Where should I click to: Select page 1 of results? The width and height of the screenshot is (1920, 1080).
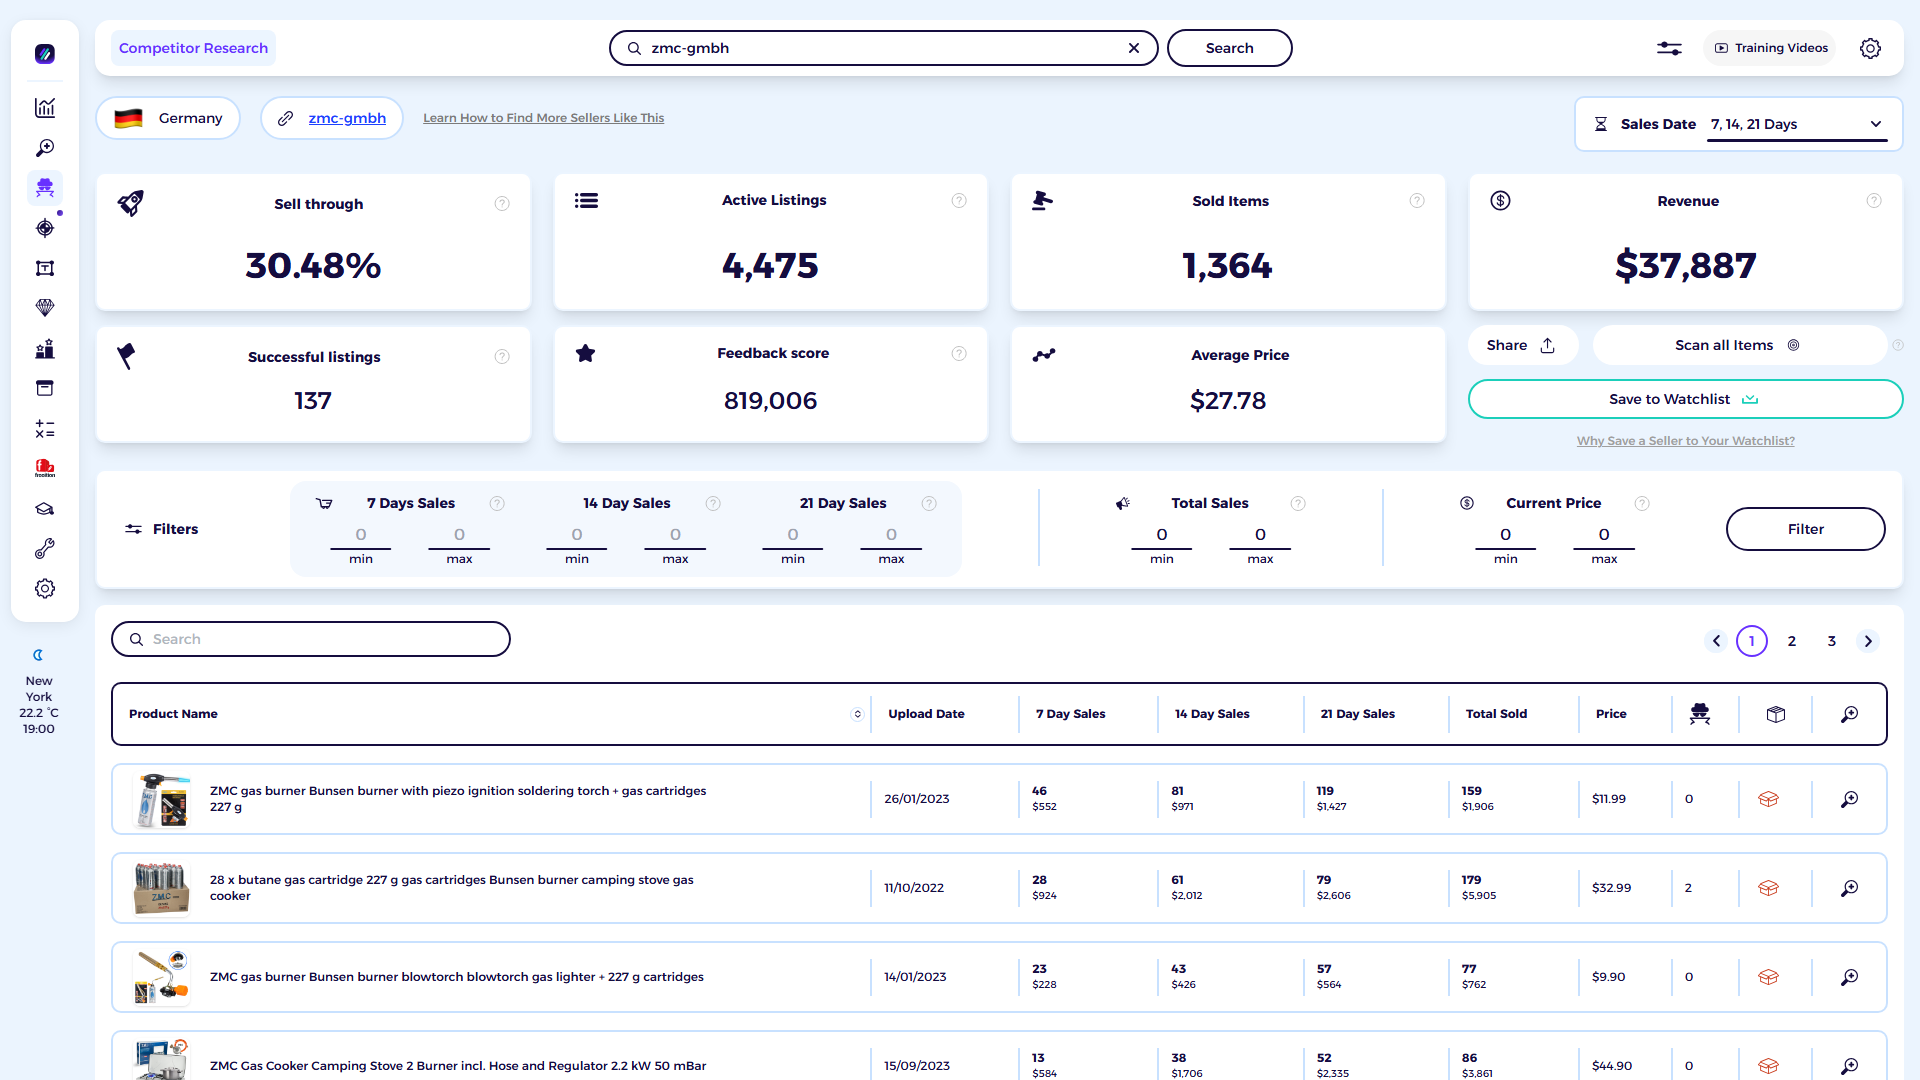1752,641
